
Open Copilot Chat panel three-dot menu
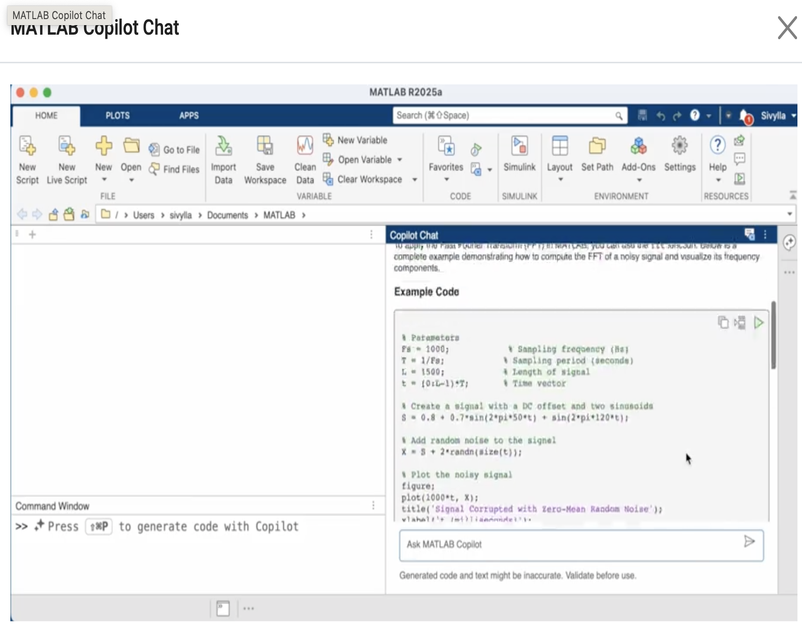pyautogui.click(x=765, y=235)
